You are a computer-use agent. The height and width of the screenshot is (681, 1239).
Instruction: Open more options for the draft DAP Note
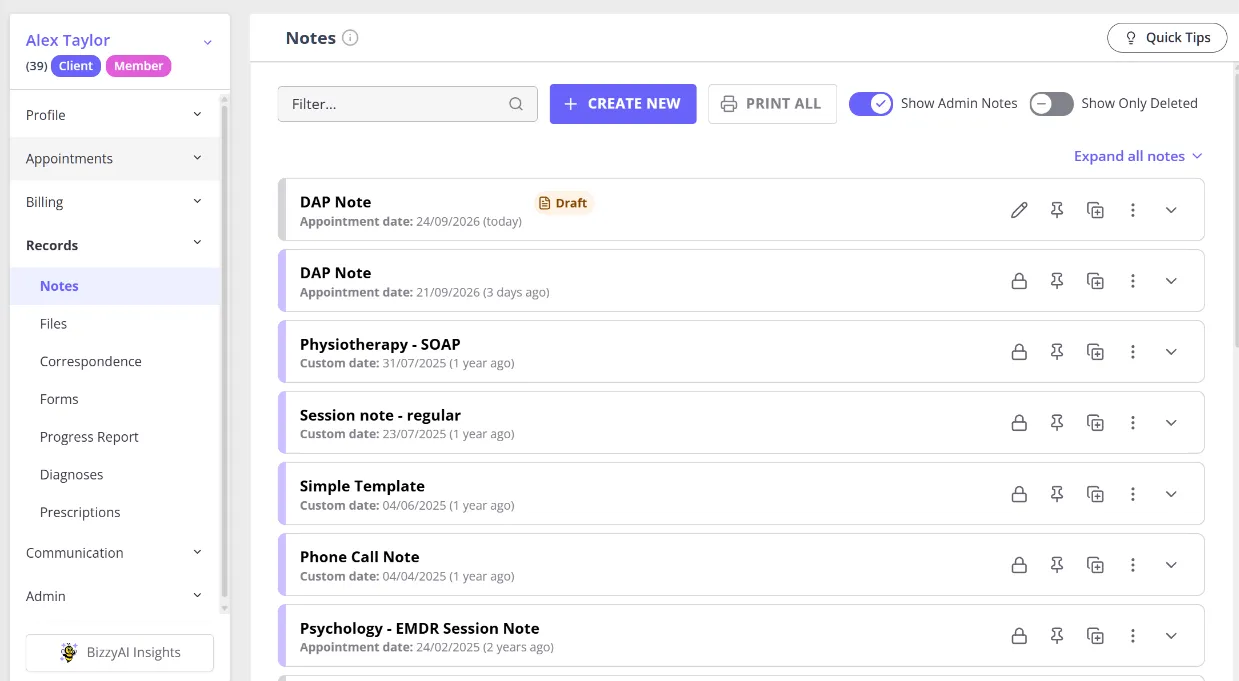[1133, 210]
